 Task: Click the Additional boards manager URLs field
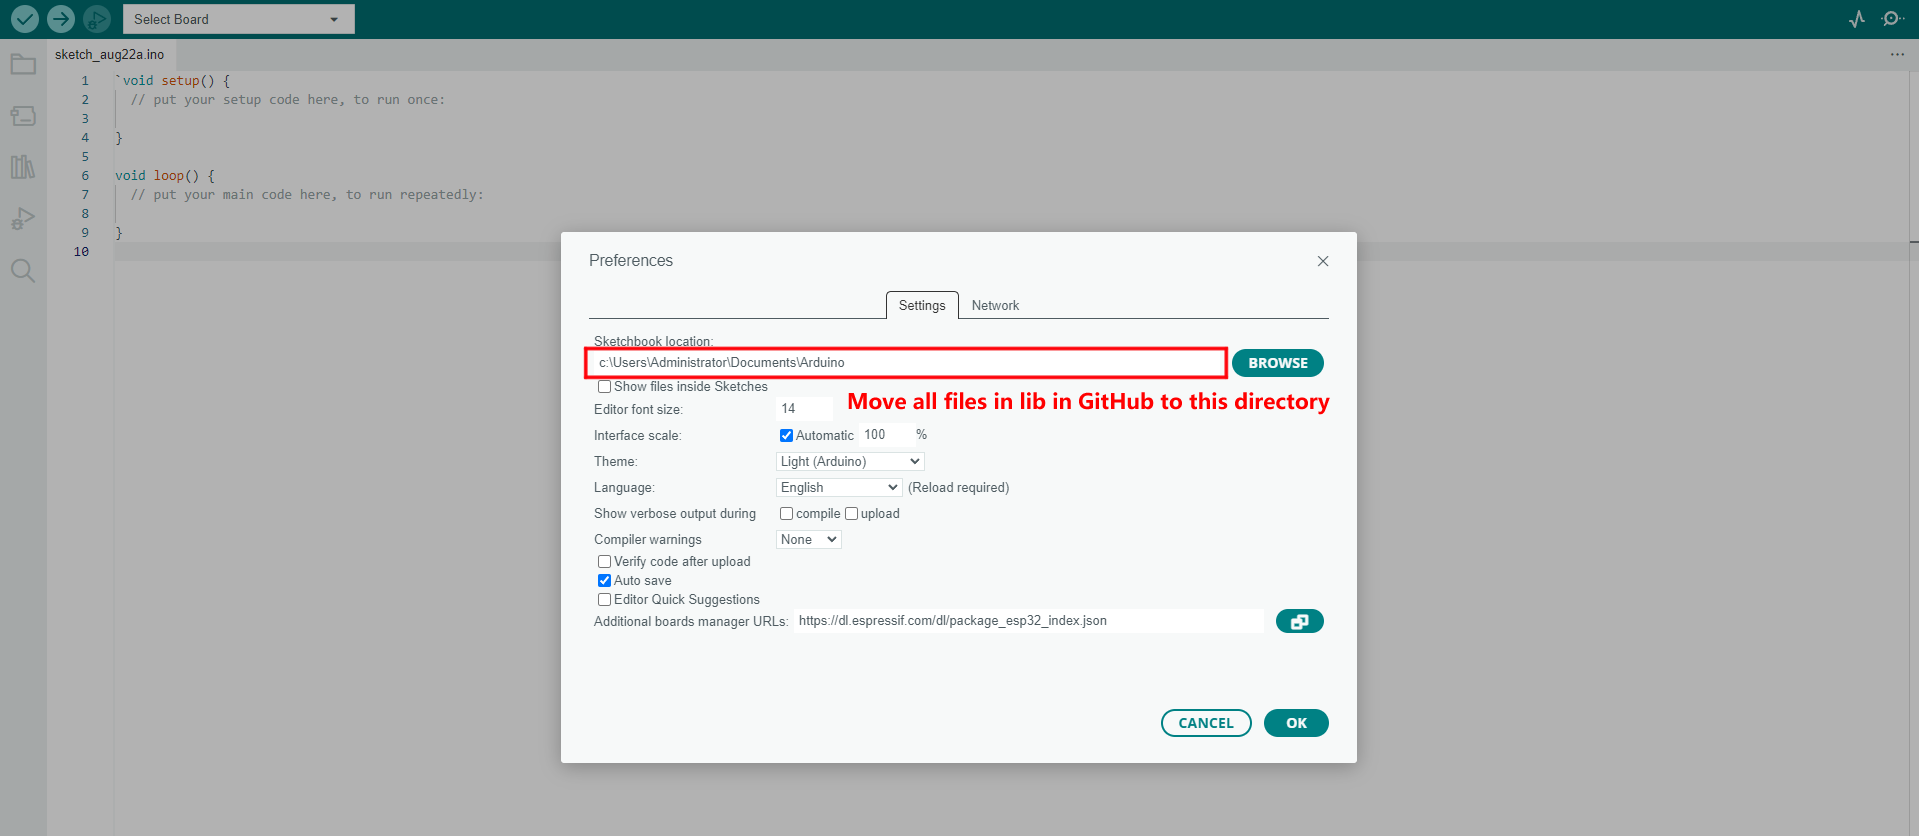pos(1028,621)
